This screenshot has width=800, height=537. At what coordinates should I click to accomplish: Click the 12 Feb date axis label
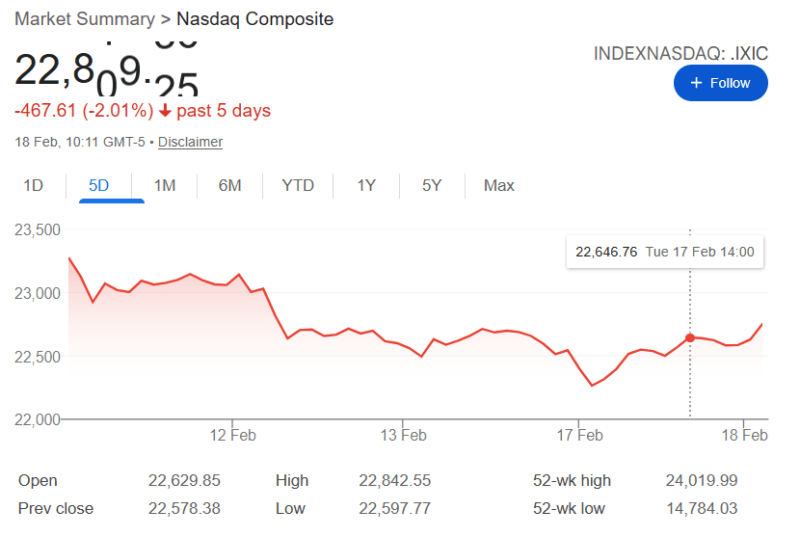click(232, 435)
